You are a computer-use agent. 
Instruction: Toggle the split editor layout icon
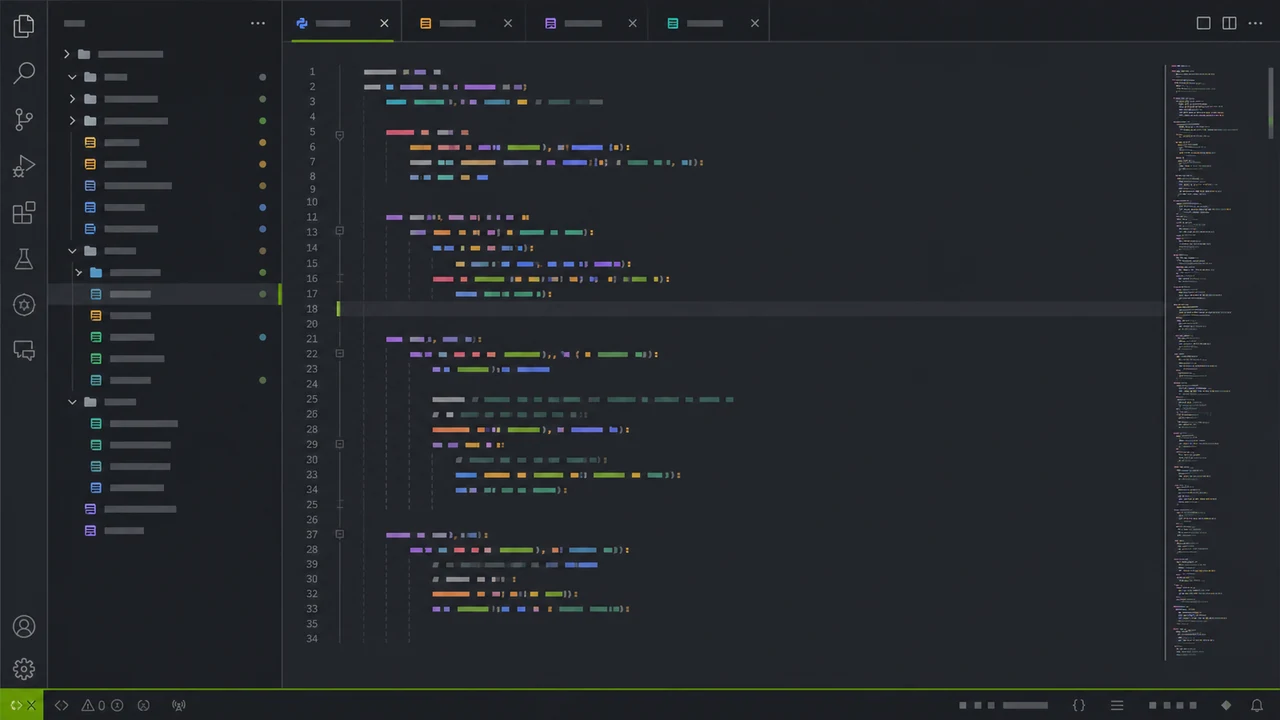[x=1229, y=23]
